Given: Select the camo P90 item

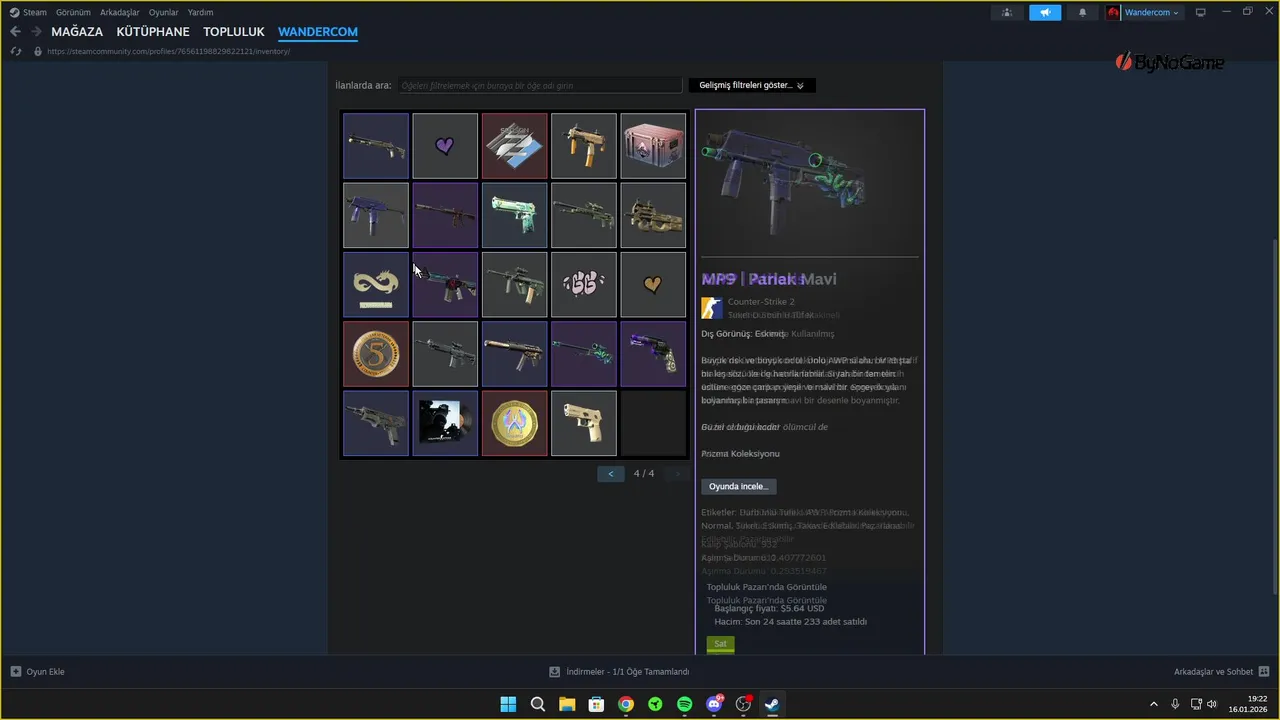Looking at the screenshot, I should 653,215.
